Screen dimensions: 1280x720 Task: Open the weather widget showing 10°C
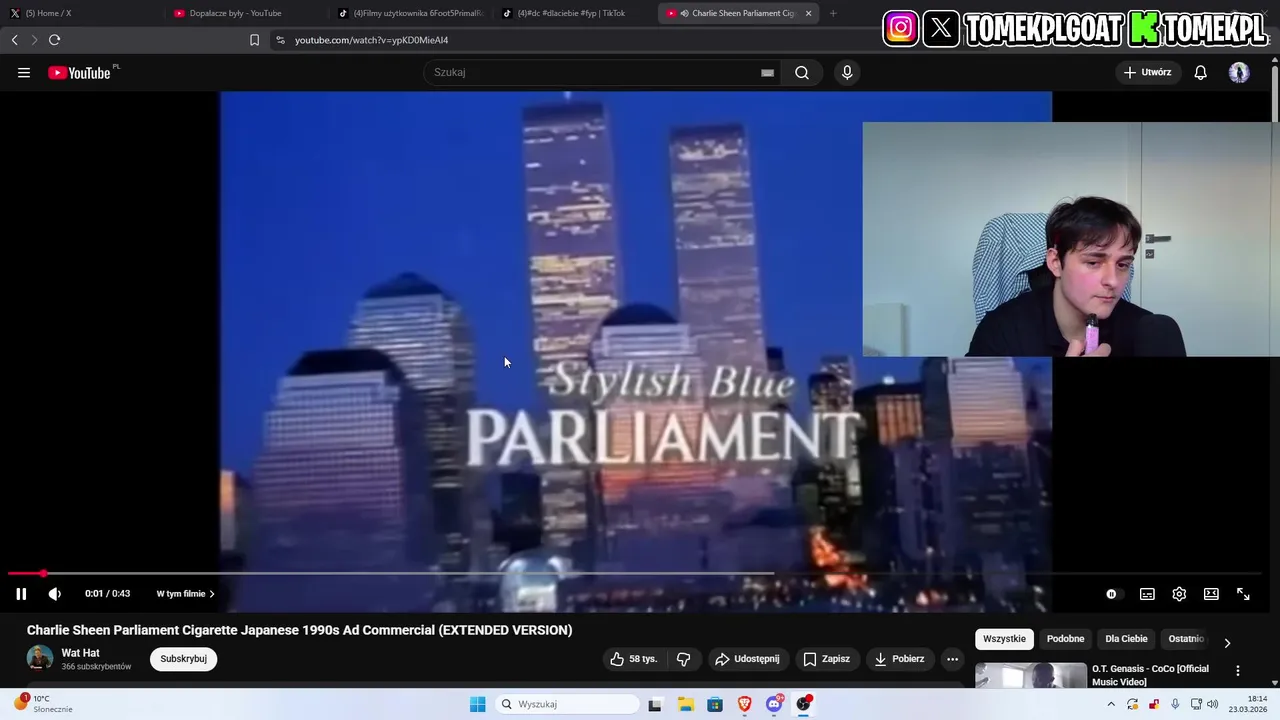point(42,704)
